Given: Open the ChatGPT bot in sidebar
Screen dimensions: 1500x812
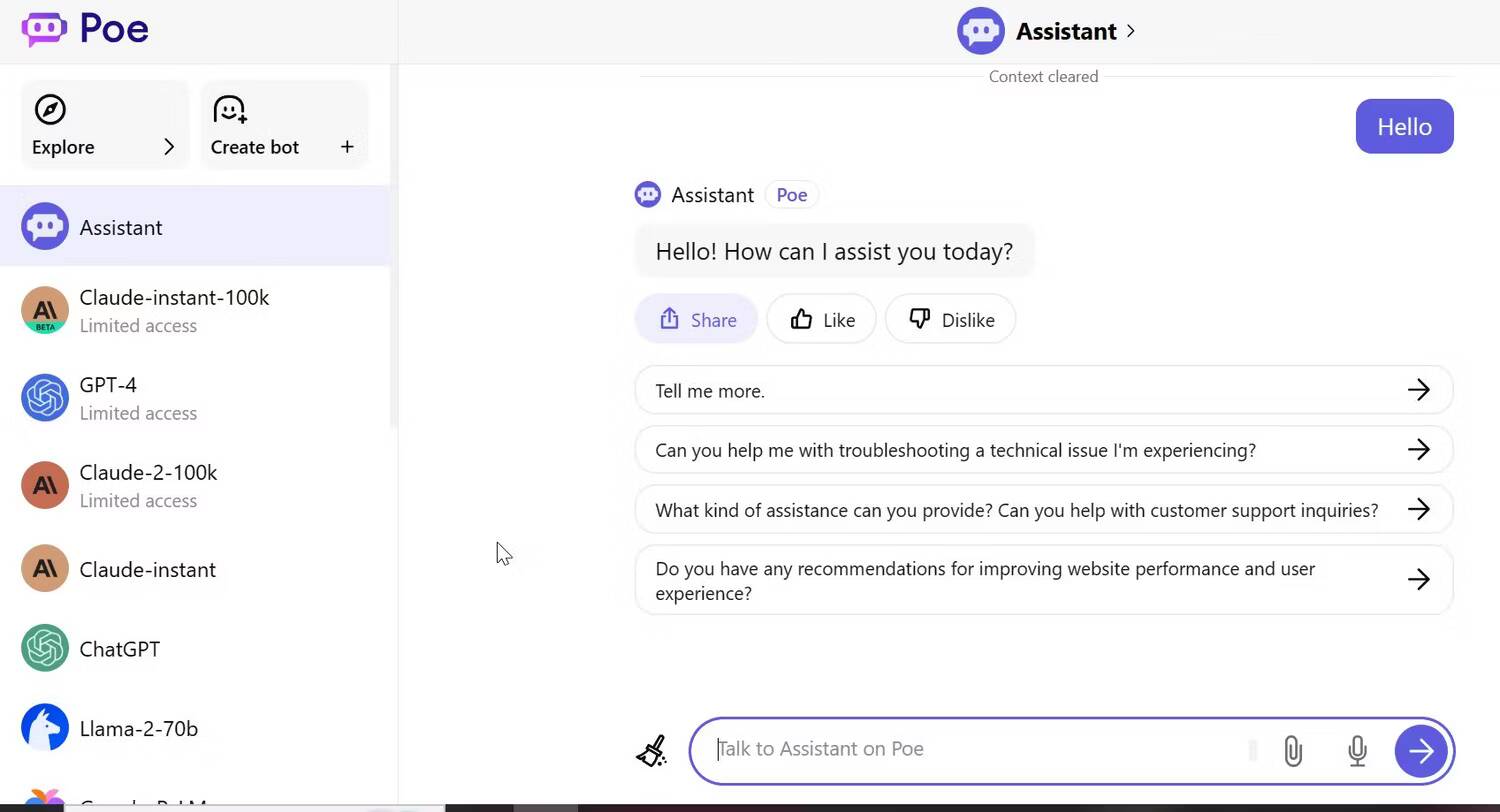Looking at the screenshot, I should 119,649.
